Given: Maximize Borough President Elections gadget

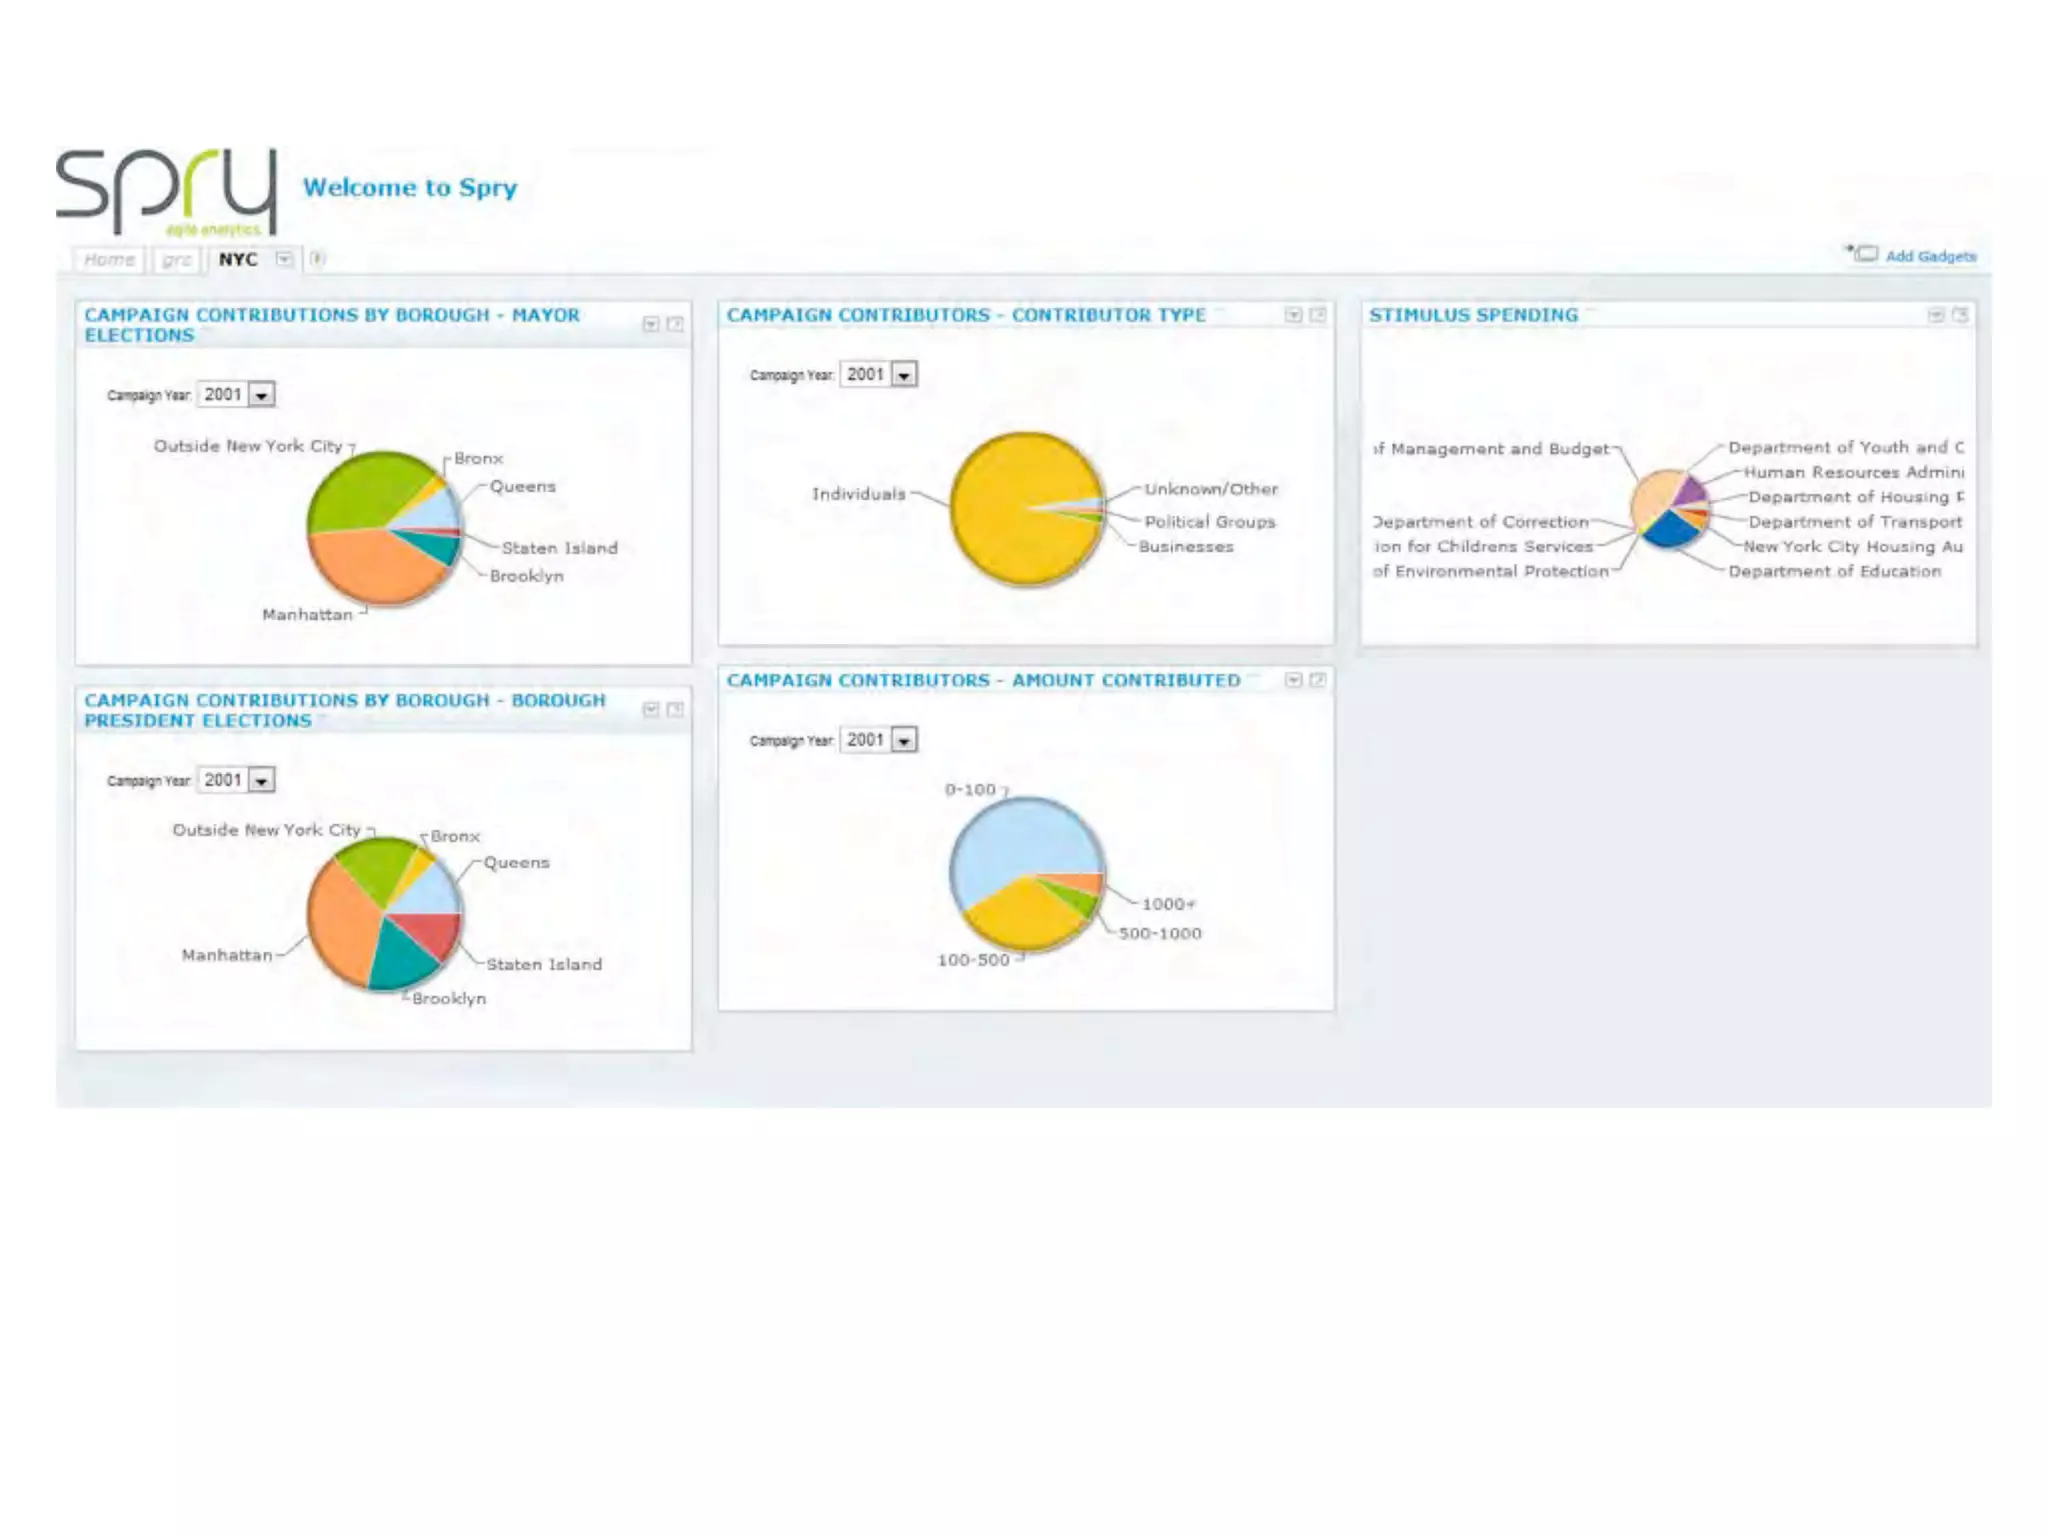Looking at the screenshot, I should 675,709.
